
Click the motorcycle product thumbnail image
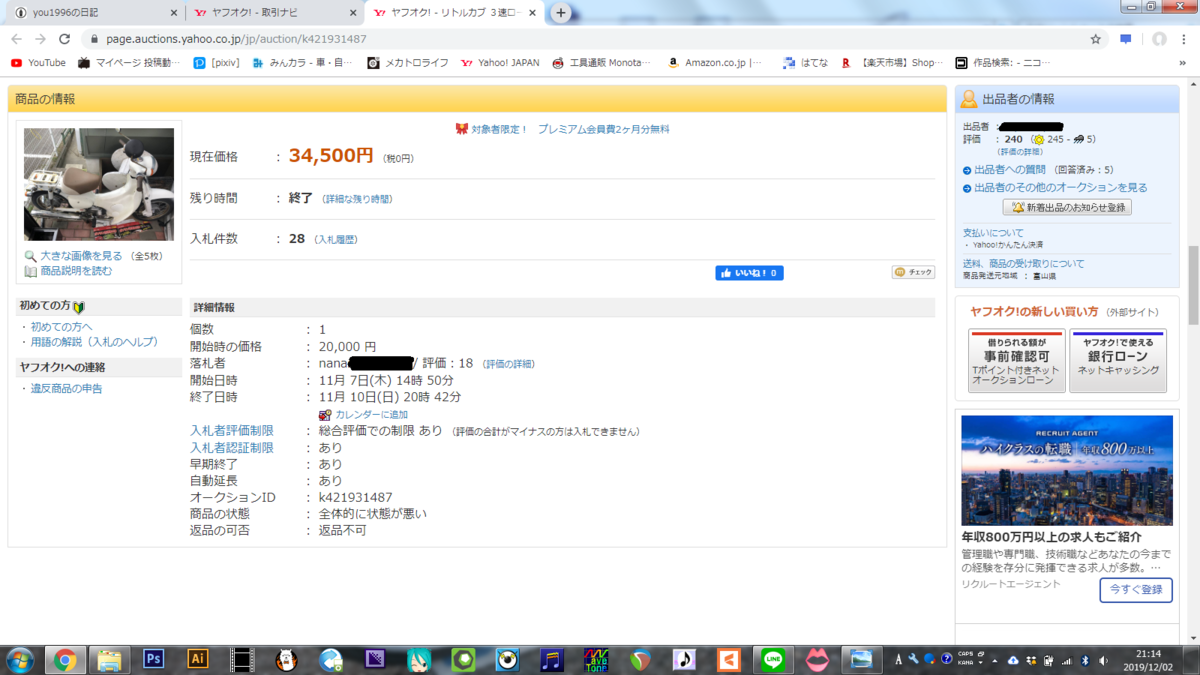(99, 184)
